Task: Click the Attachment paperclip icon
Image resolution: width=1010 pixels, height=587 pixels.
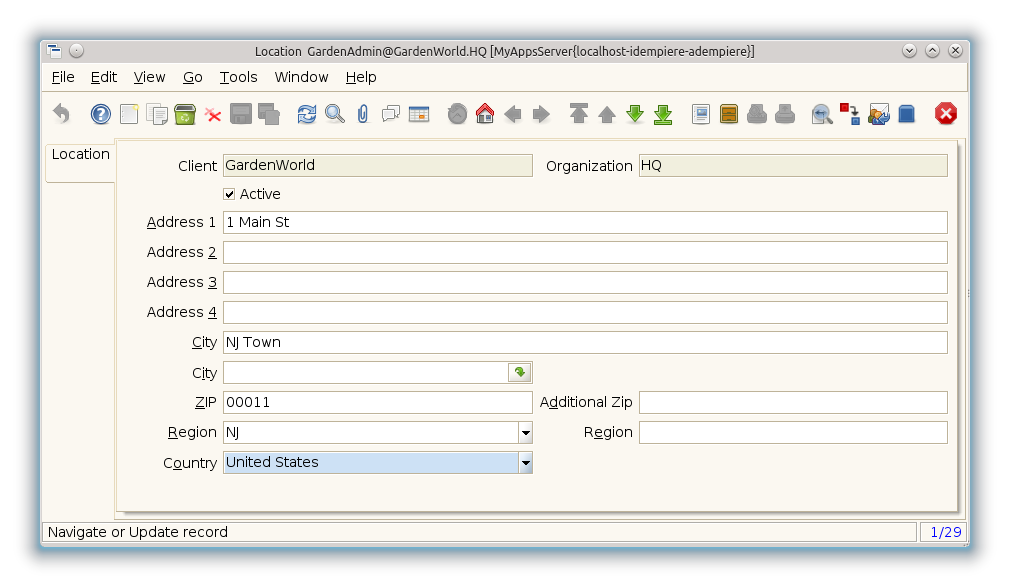Action: [363, 114]
